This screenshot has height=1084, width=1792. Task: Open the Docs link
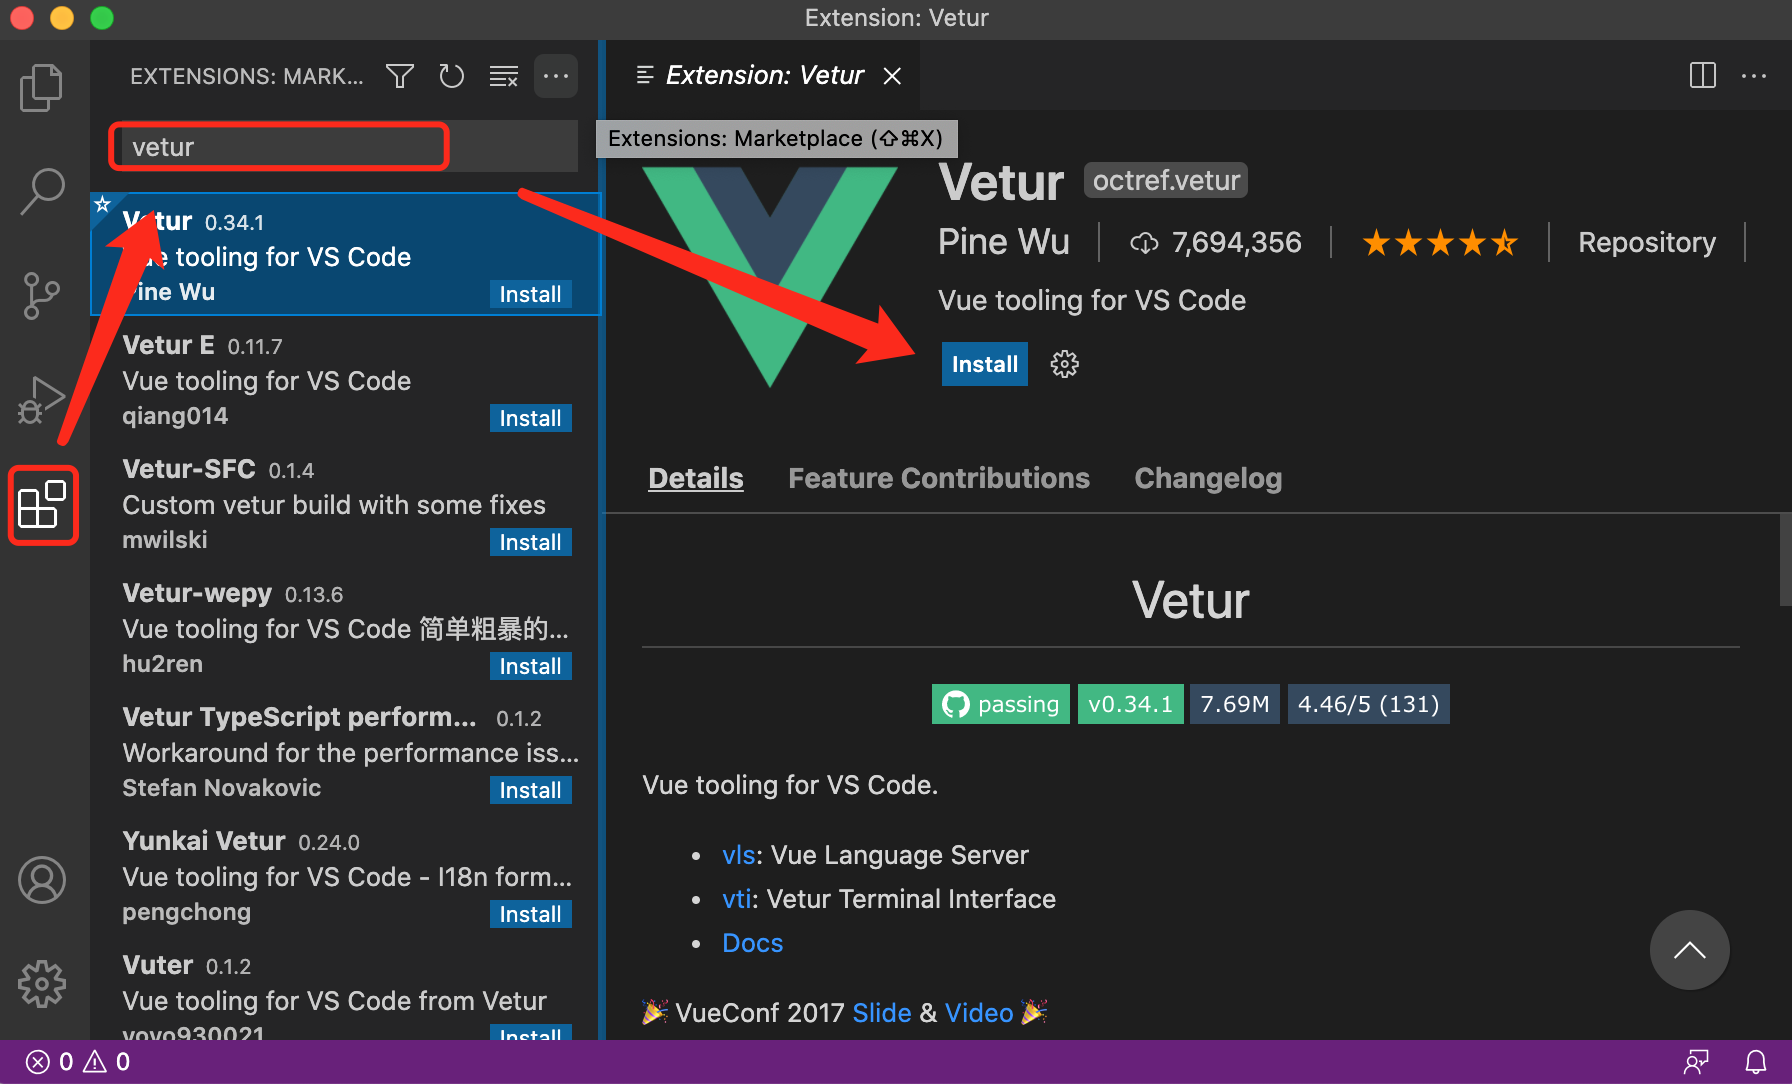pos(752,943)
